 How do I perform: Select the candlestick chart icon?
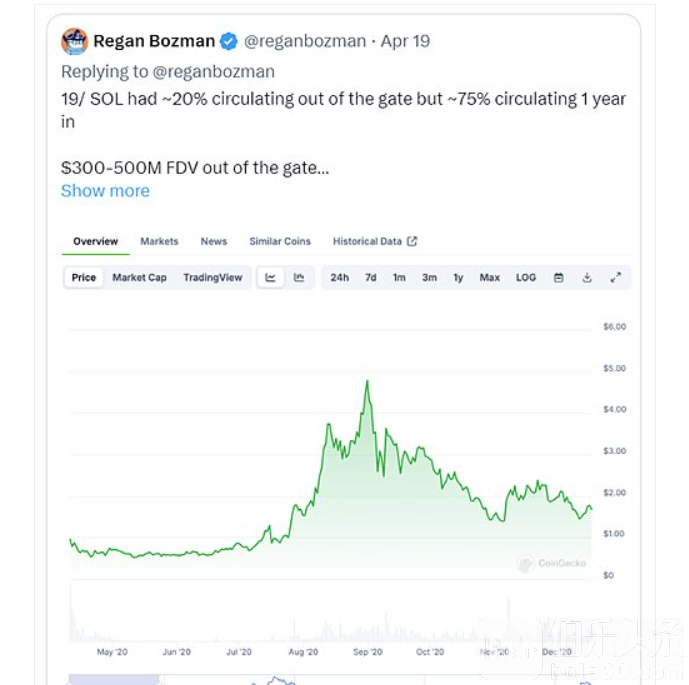299,278
